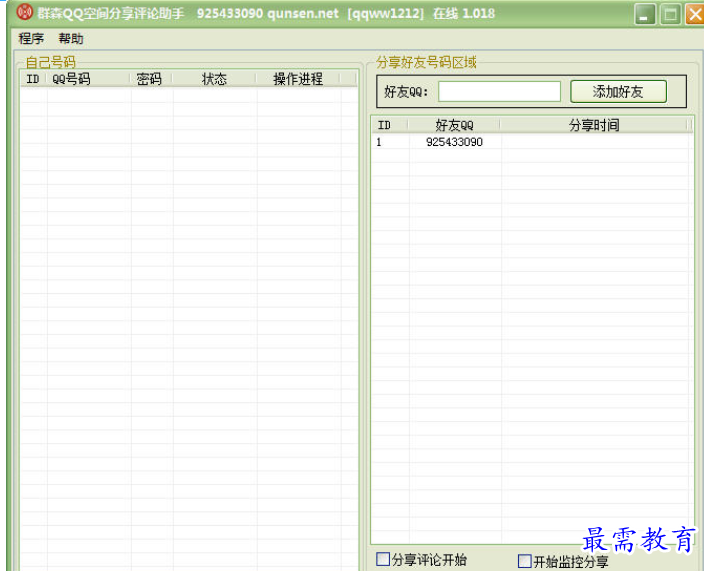Focus the 好友QQ input field
The width and height of the screenshot is (704, 571).
point(499,92)
